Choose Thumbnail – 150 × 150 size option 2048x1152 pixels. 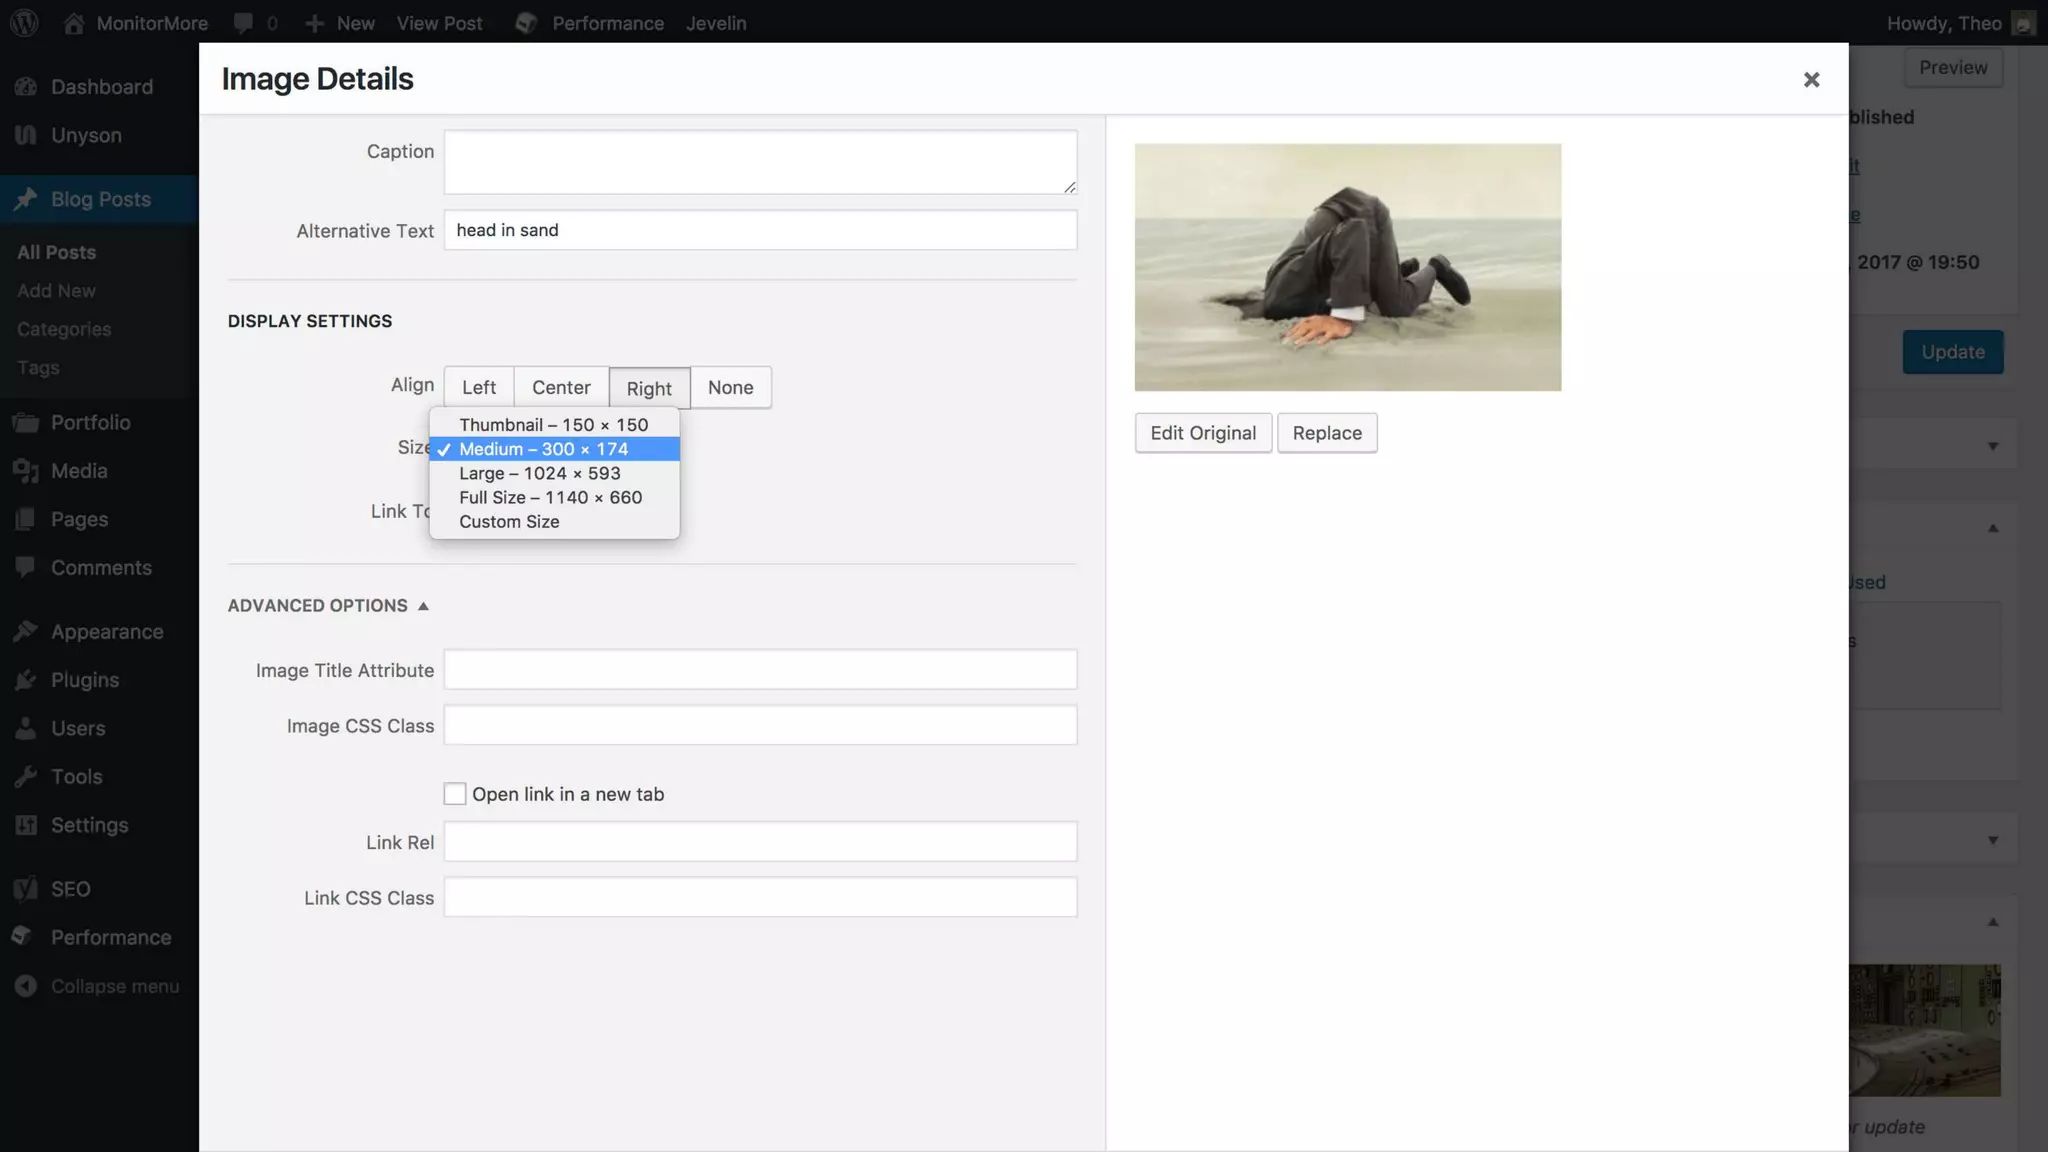coord(553,425)
